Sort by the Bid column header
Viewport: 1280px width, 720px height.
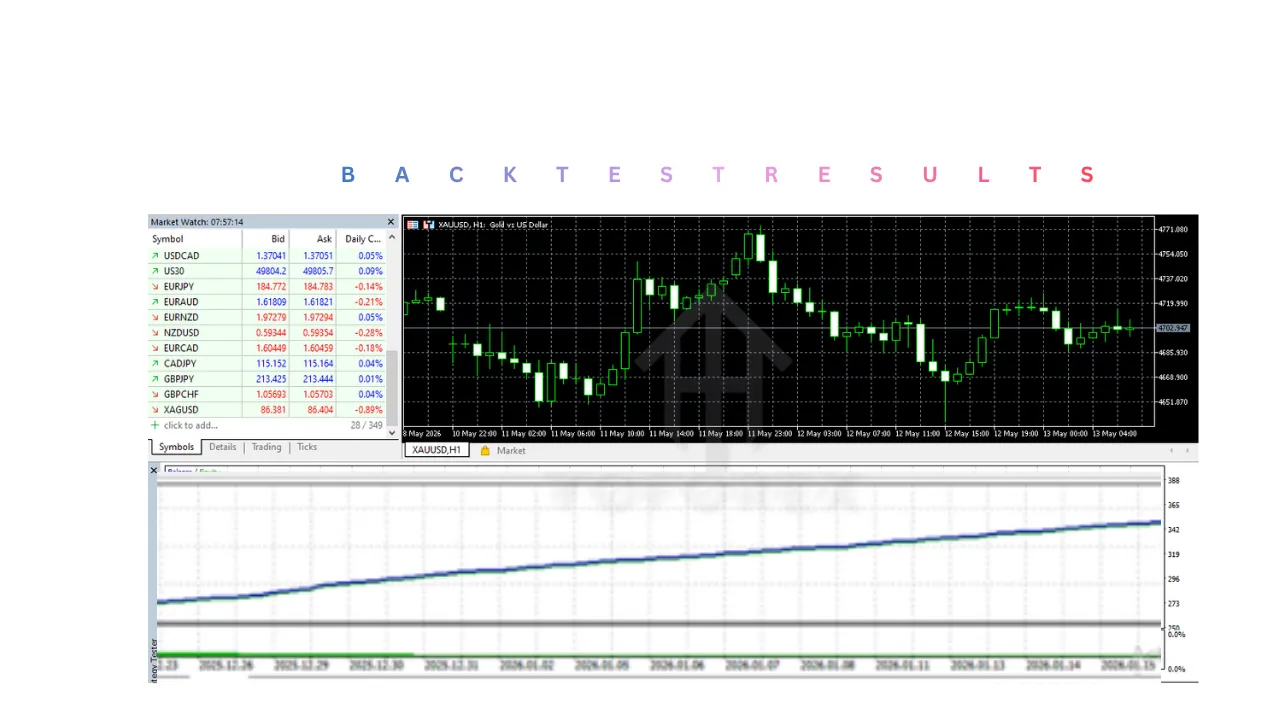[x=266, y=239]
